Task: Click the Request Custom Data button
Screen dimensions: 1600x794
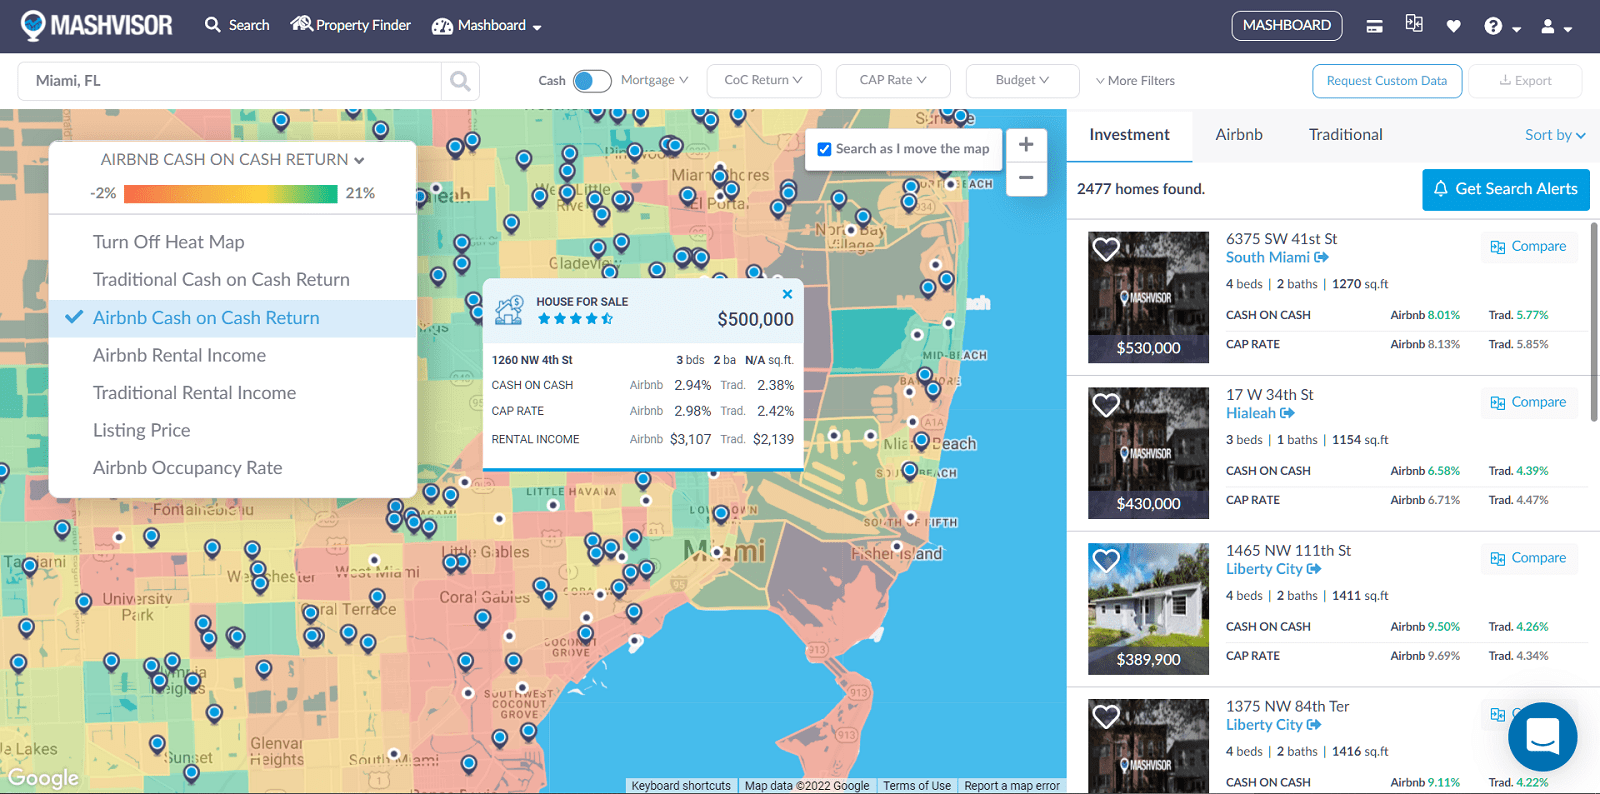Action: click(1386, 81)
